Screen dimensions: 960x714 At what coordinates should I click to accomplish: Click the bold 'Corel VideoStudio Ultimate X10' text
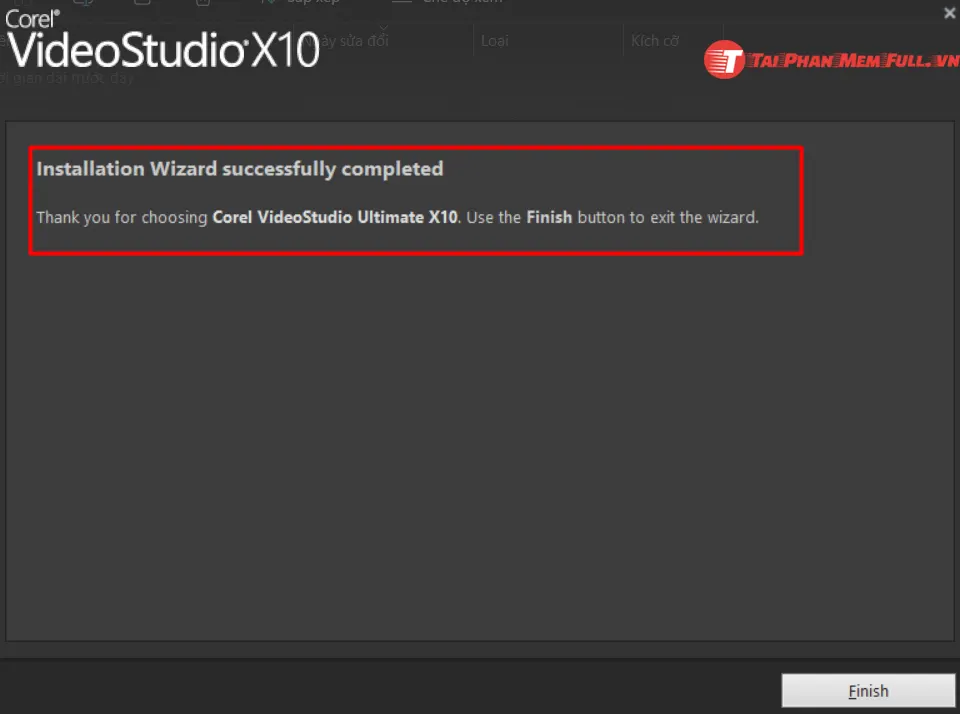tap(335, 217)
